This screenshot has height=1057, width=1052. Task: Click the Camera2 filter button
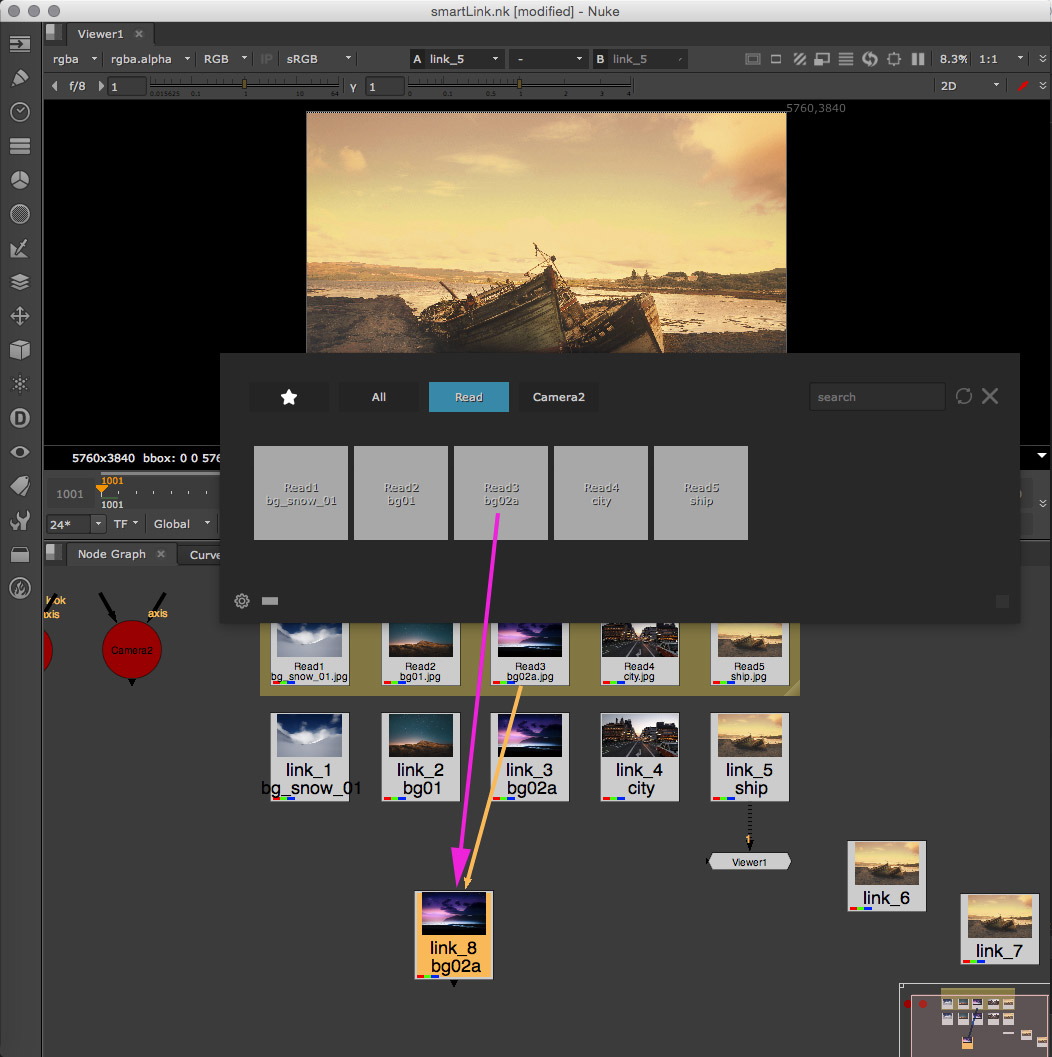pos(558,397)
